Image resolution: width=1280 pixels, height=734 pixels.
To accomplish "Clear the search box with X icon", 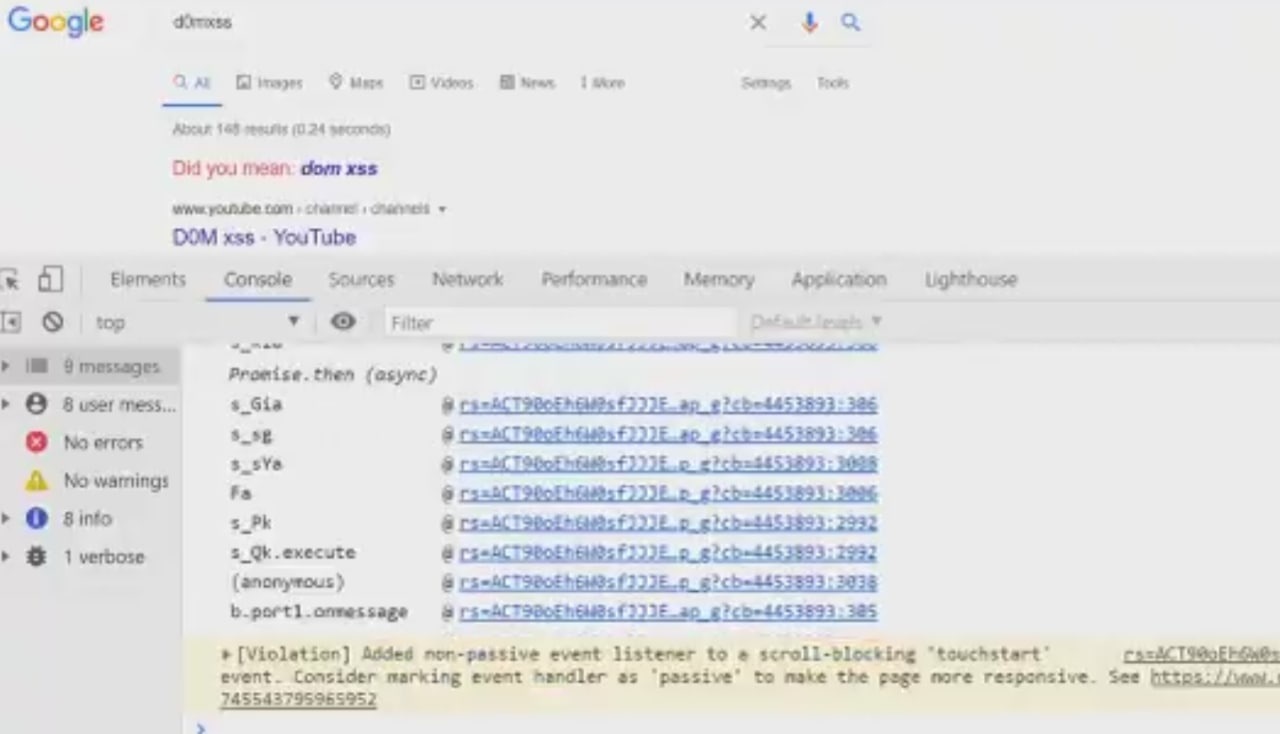I will coord(758,22).
